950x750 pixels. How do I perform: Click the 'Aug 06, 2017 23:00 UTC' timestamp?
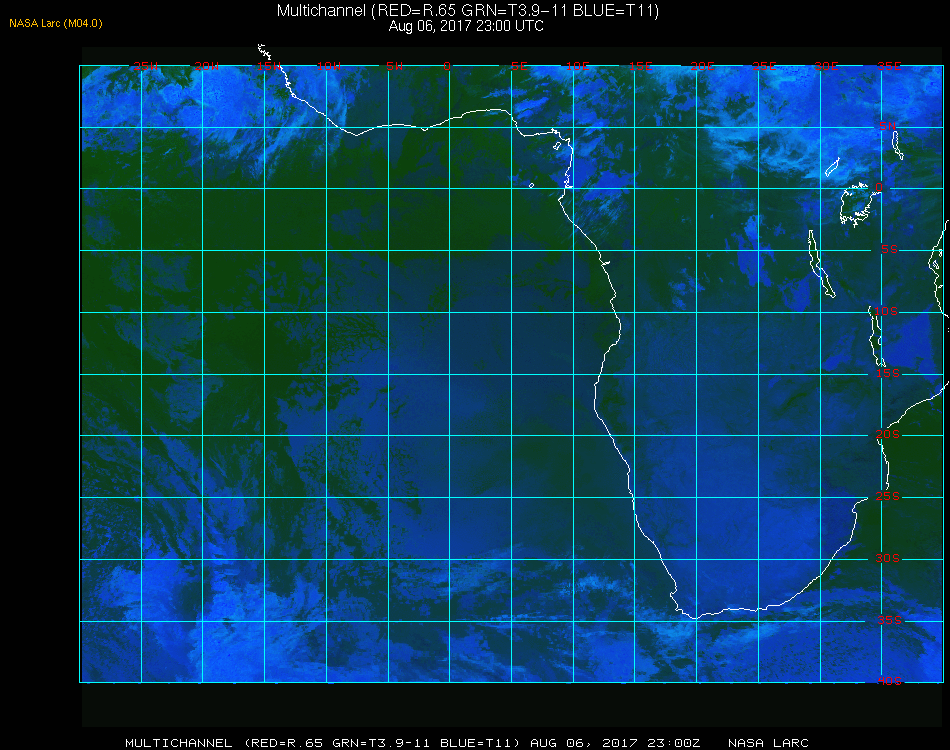466,26
